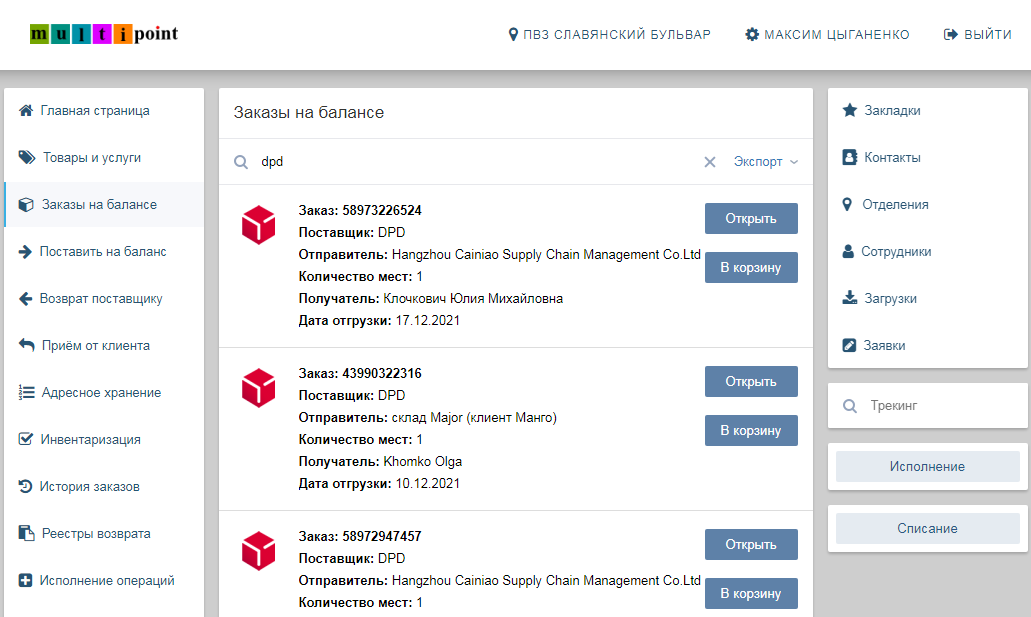Image resolution: width=1031 pixels, height=617 pixels.
Task: Expand the Экспорт dropdown
Action: 765,162
